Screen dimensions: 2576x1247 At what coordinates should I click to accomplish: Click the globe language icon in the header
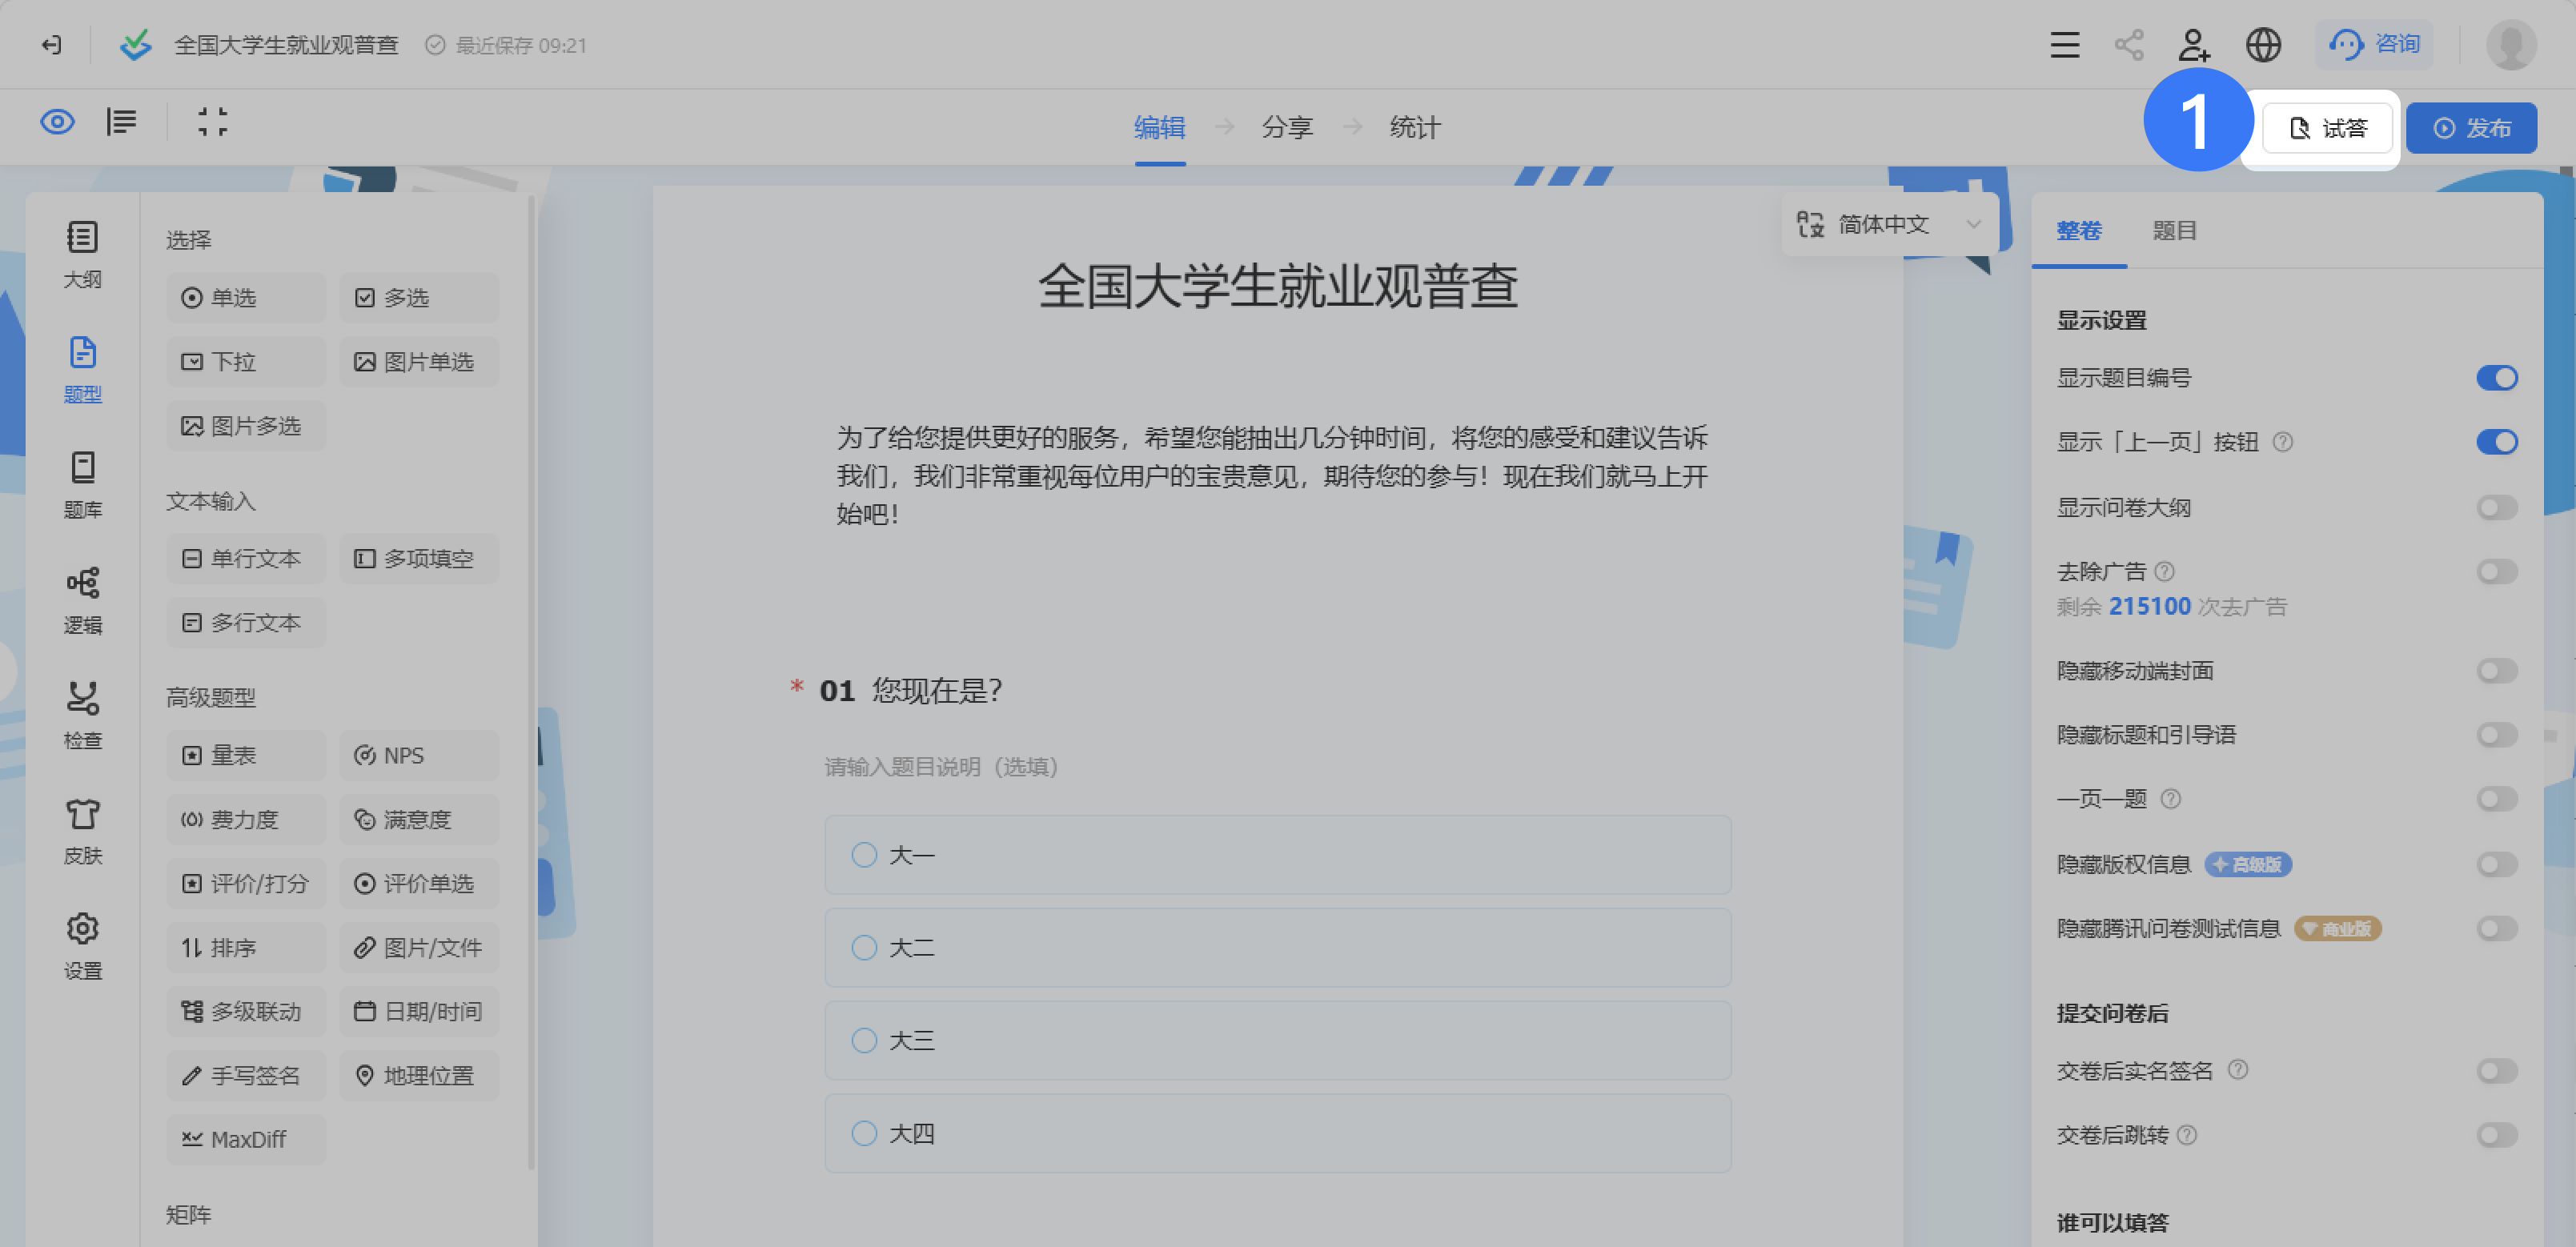point(2263,45)
